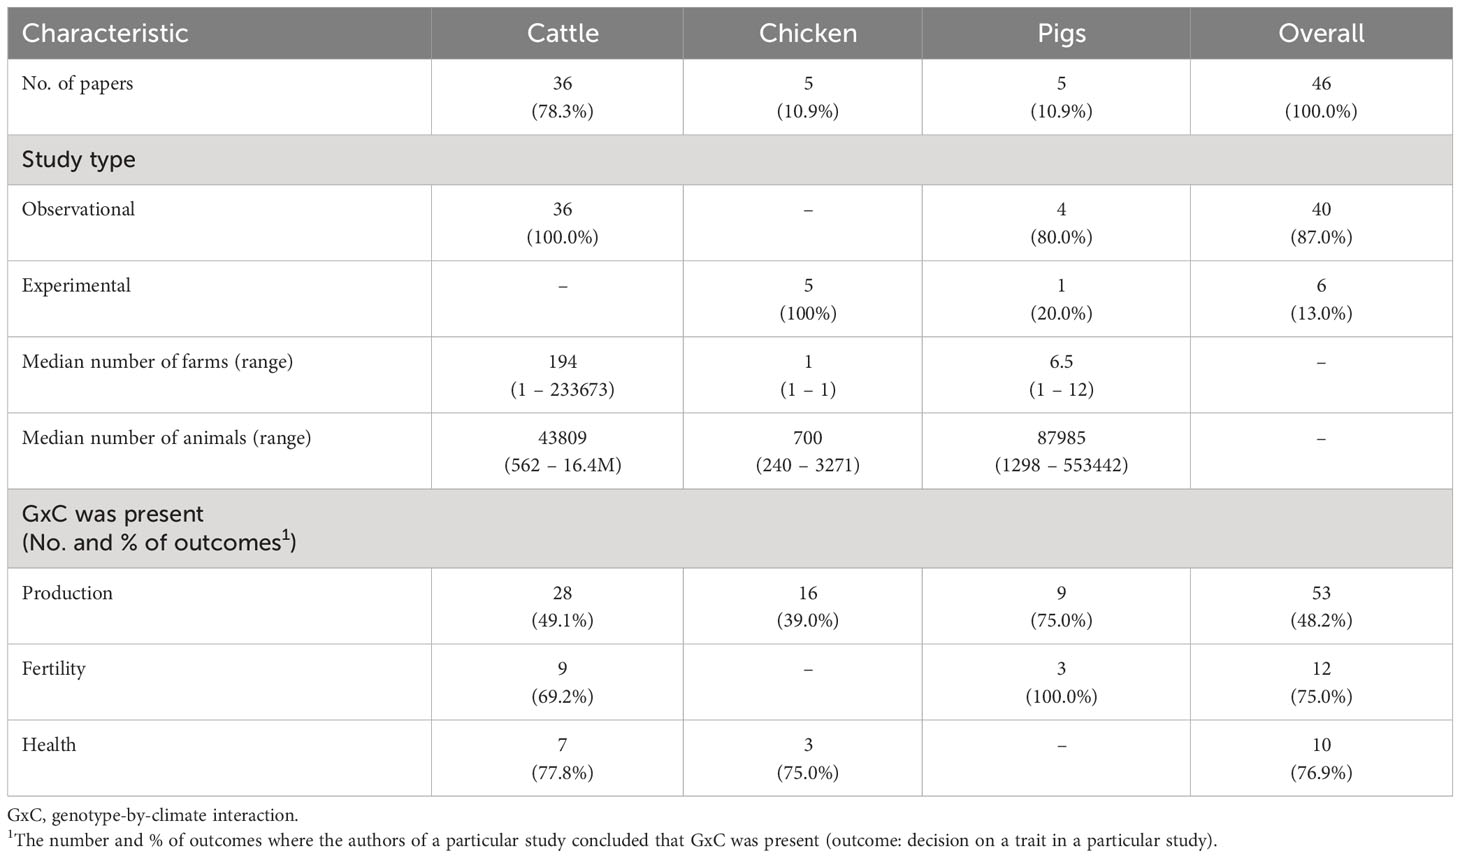Click the Health row label
Screen dimensions: 1460x858
[49, 745]
